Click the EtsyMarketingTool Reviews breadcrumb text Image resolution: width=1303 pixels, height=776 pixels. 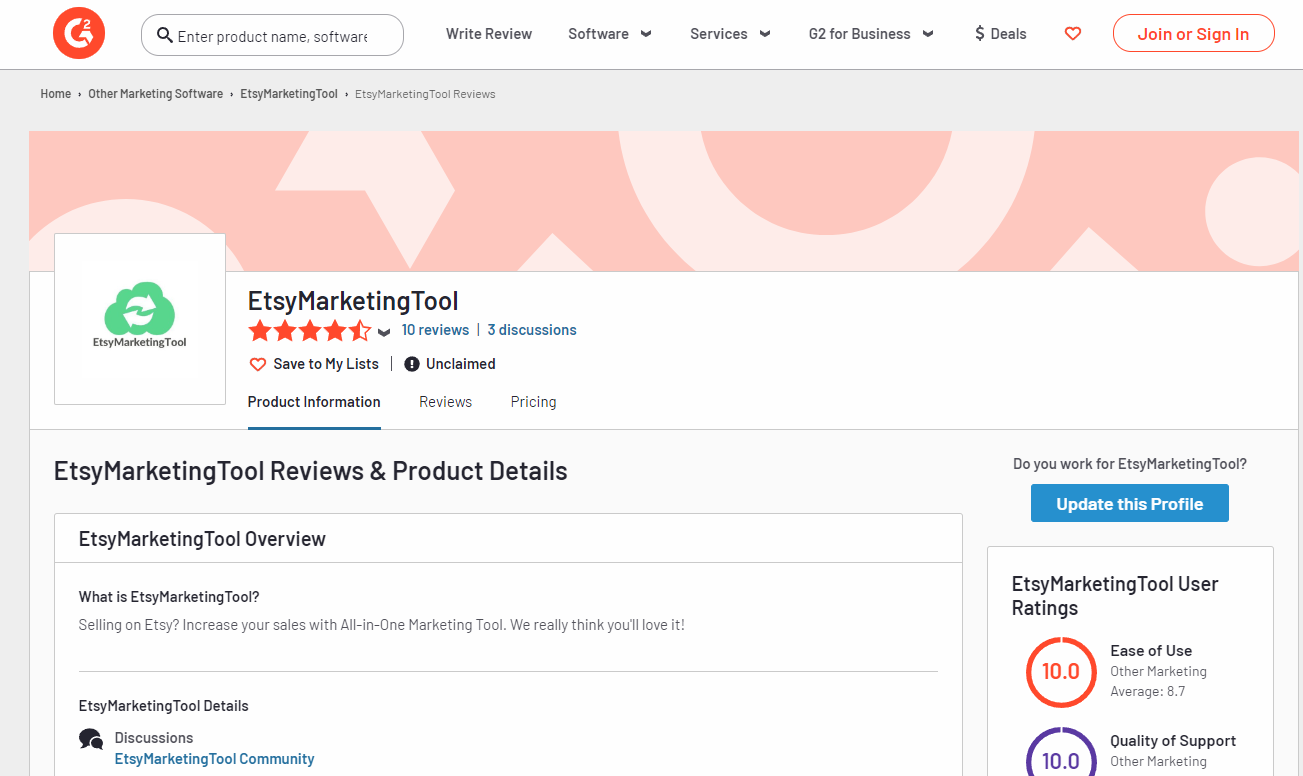tap(425, 94)
